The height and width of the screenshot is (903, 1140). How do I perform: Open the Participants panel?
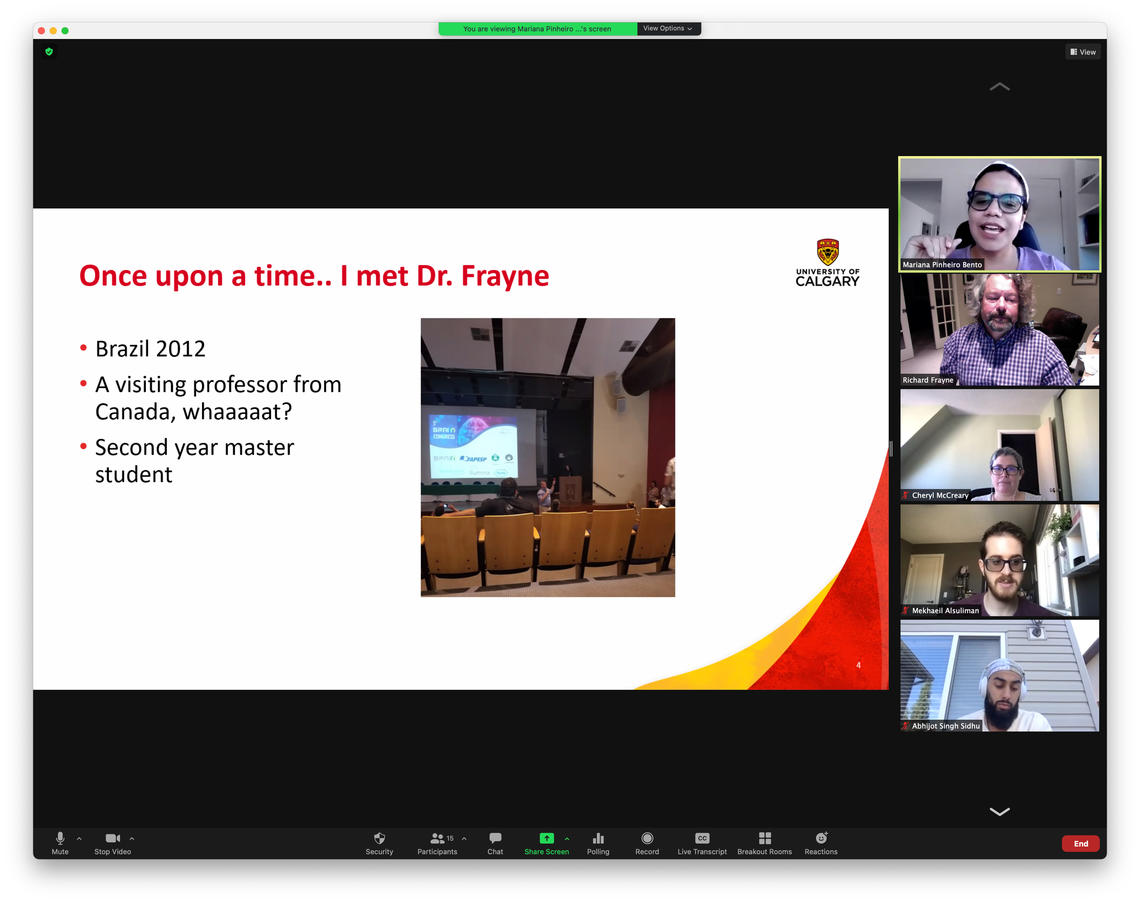tap(437, 839)
